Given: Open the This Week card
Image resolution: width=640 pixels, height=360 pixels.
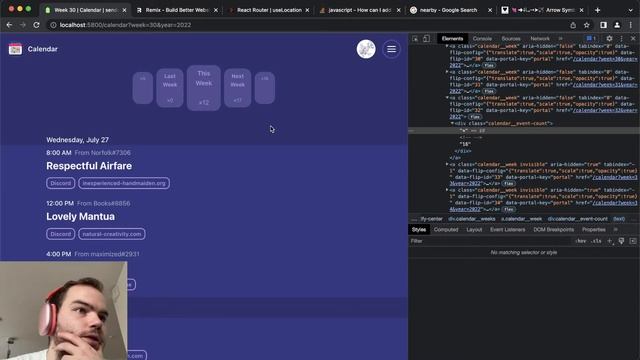Looking at the screenshot, I should [x=204, y=88].
